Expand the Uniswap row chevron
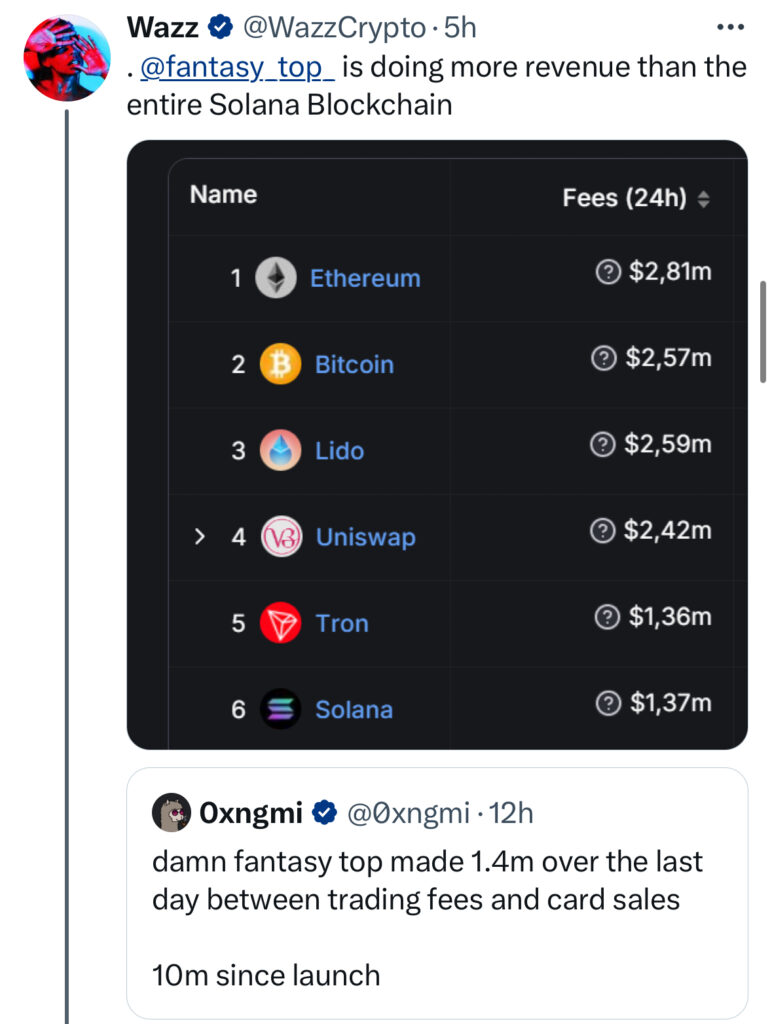 click(x=200, y=537)
